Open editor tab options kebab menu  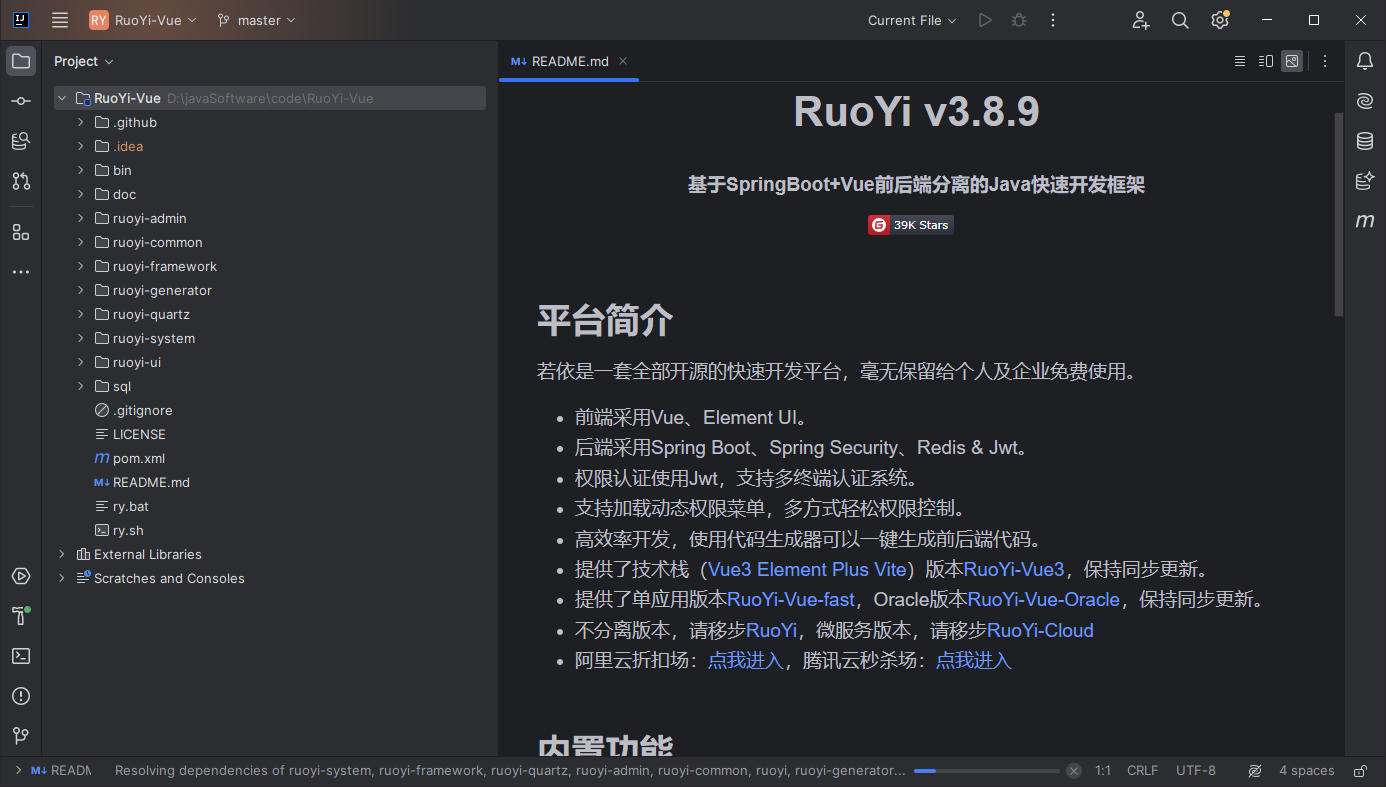[1325, 61]
